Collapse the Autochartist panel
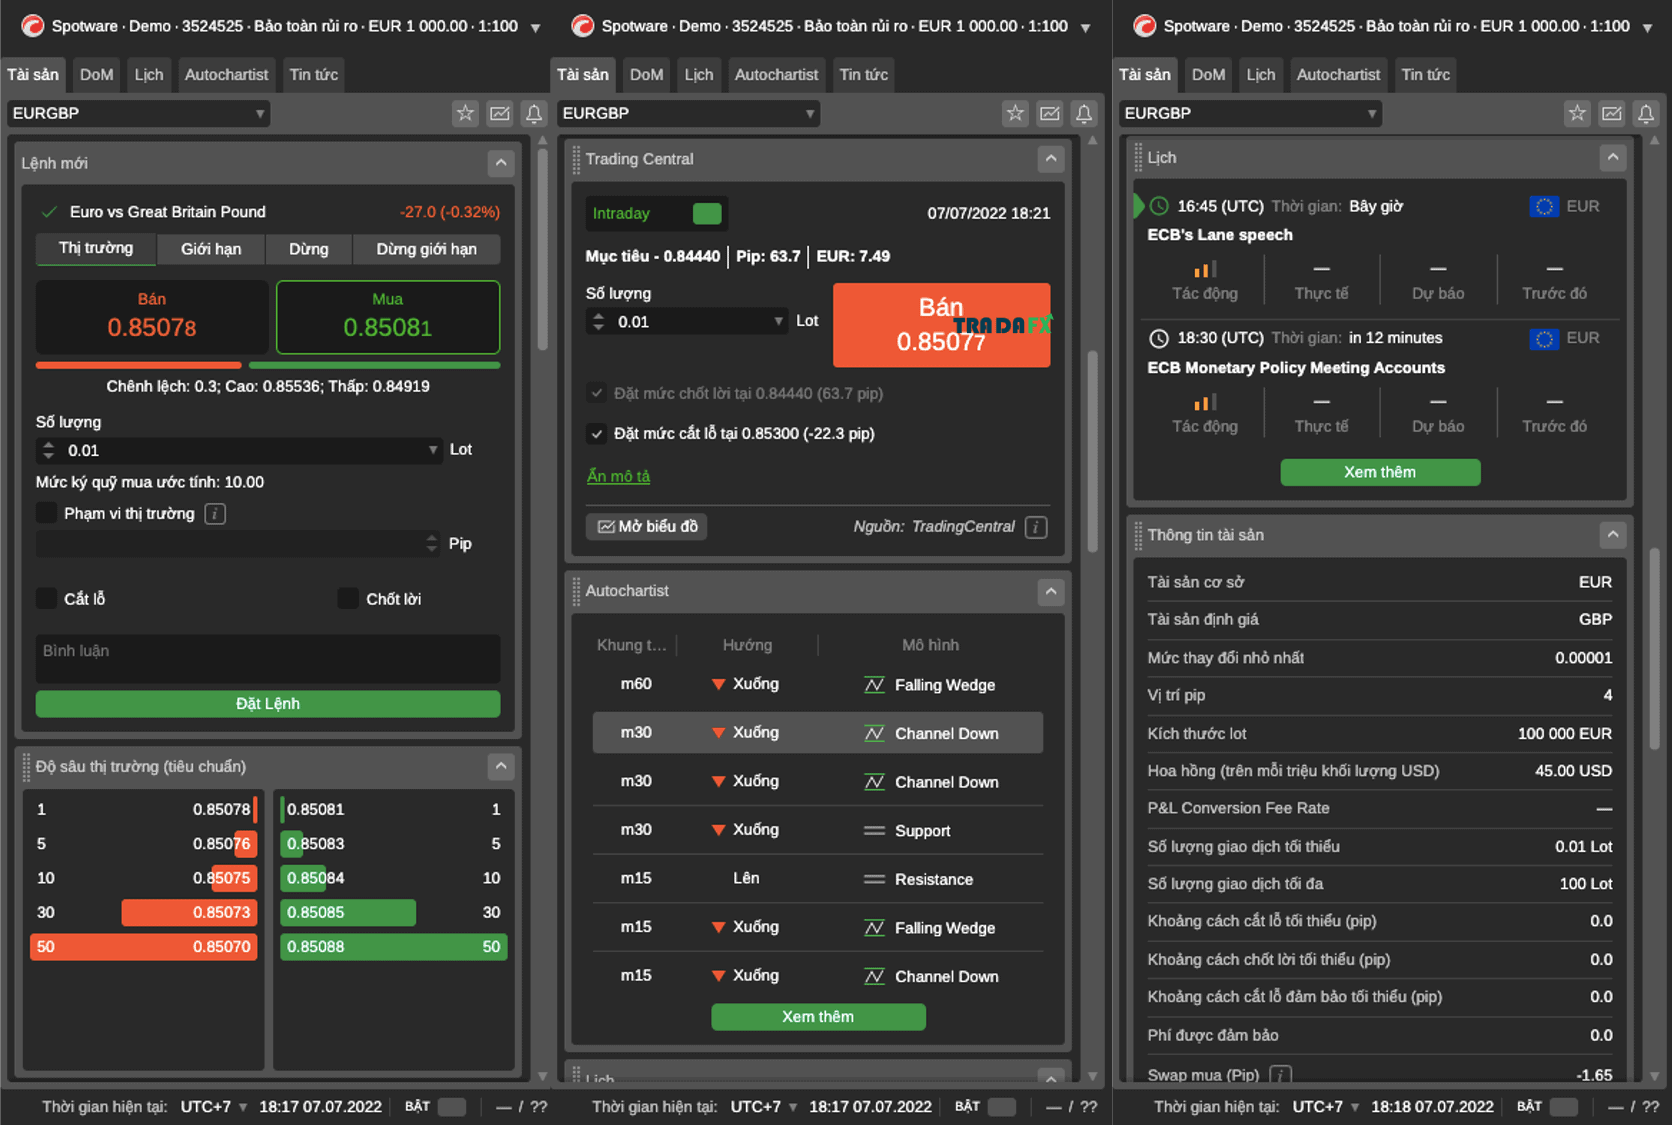This screenshot has height=1125, width=1672. (x=1050, y=591)
